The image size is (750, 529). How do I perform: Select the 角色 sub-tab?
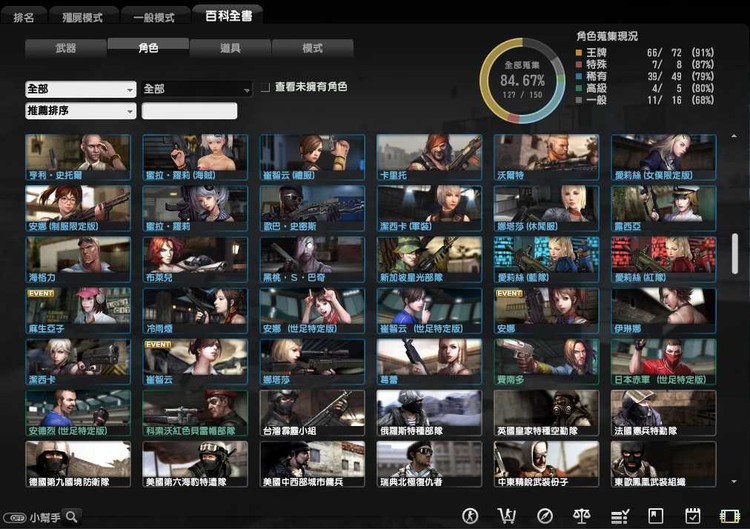click(x=148, y=47)
